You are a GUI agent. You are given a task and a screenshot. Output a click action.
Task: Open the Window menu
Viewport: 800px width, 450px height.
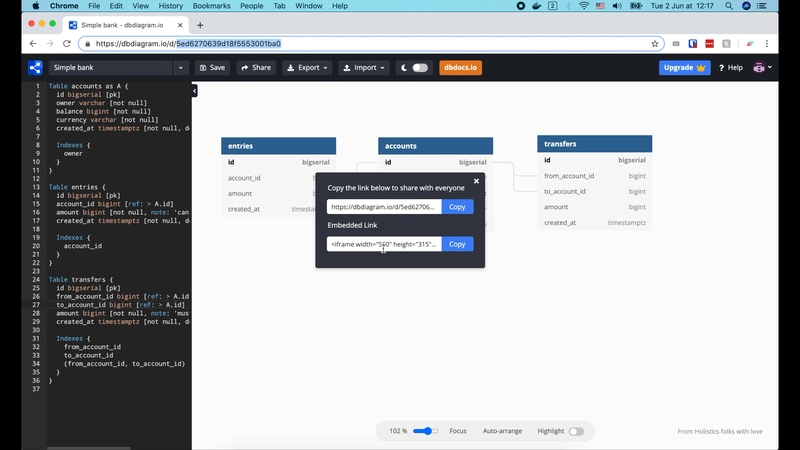[309, 6]
